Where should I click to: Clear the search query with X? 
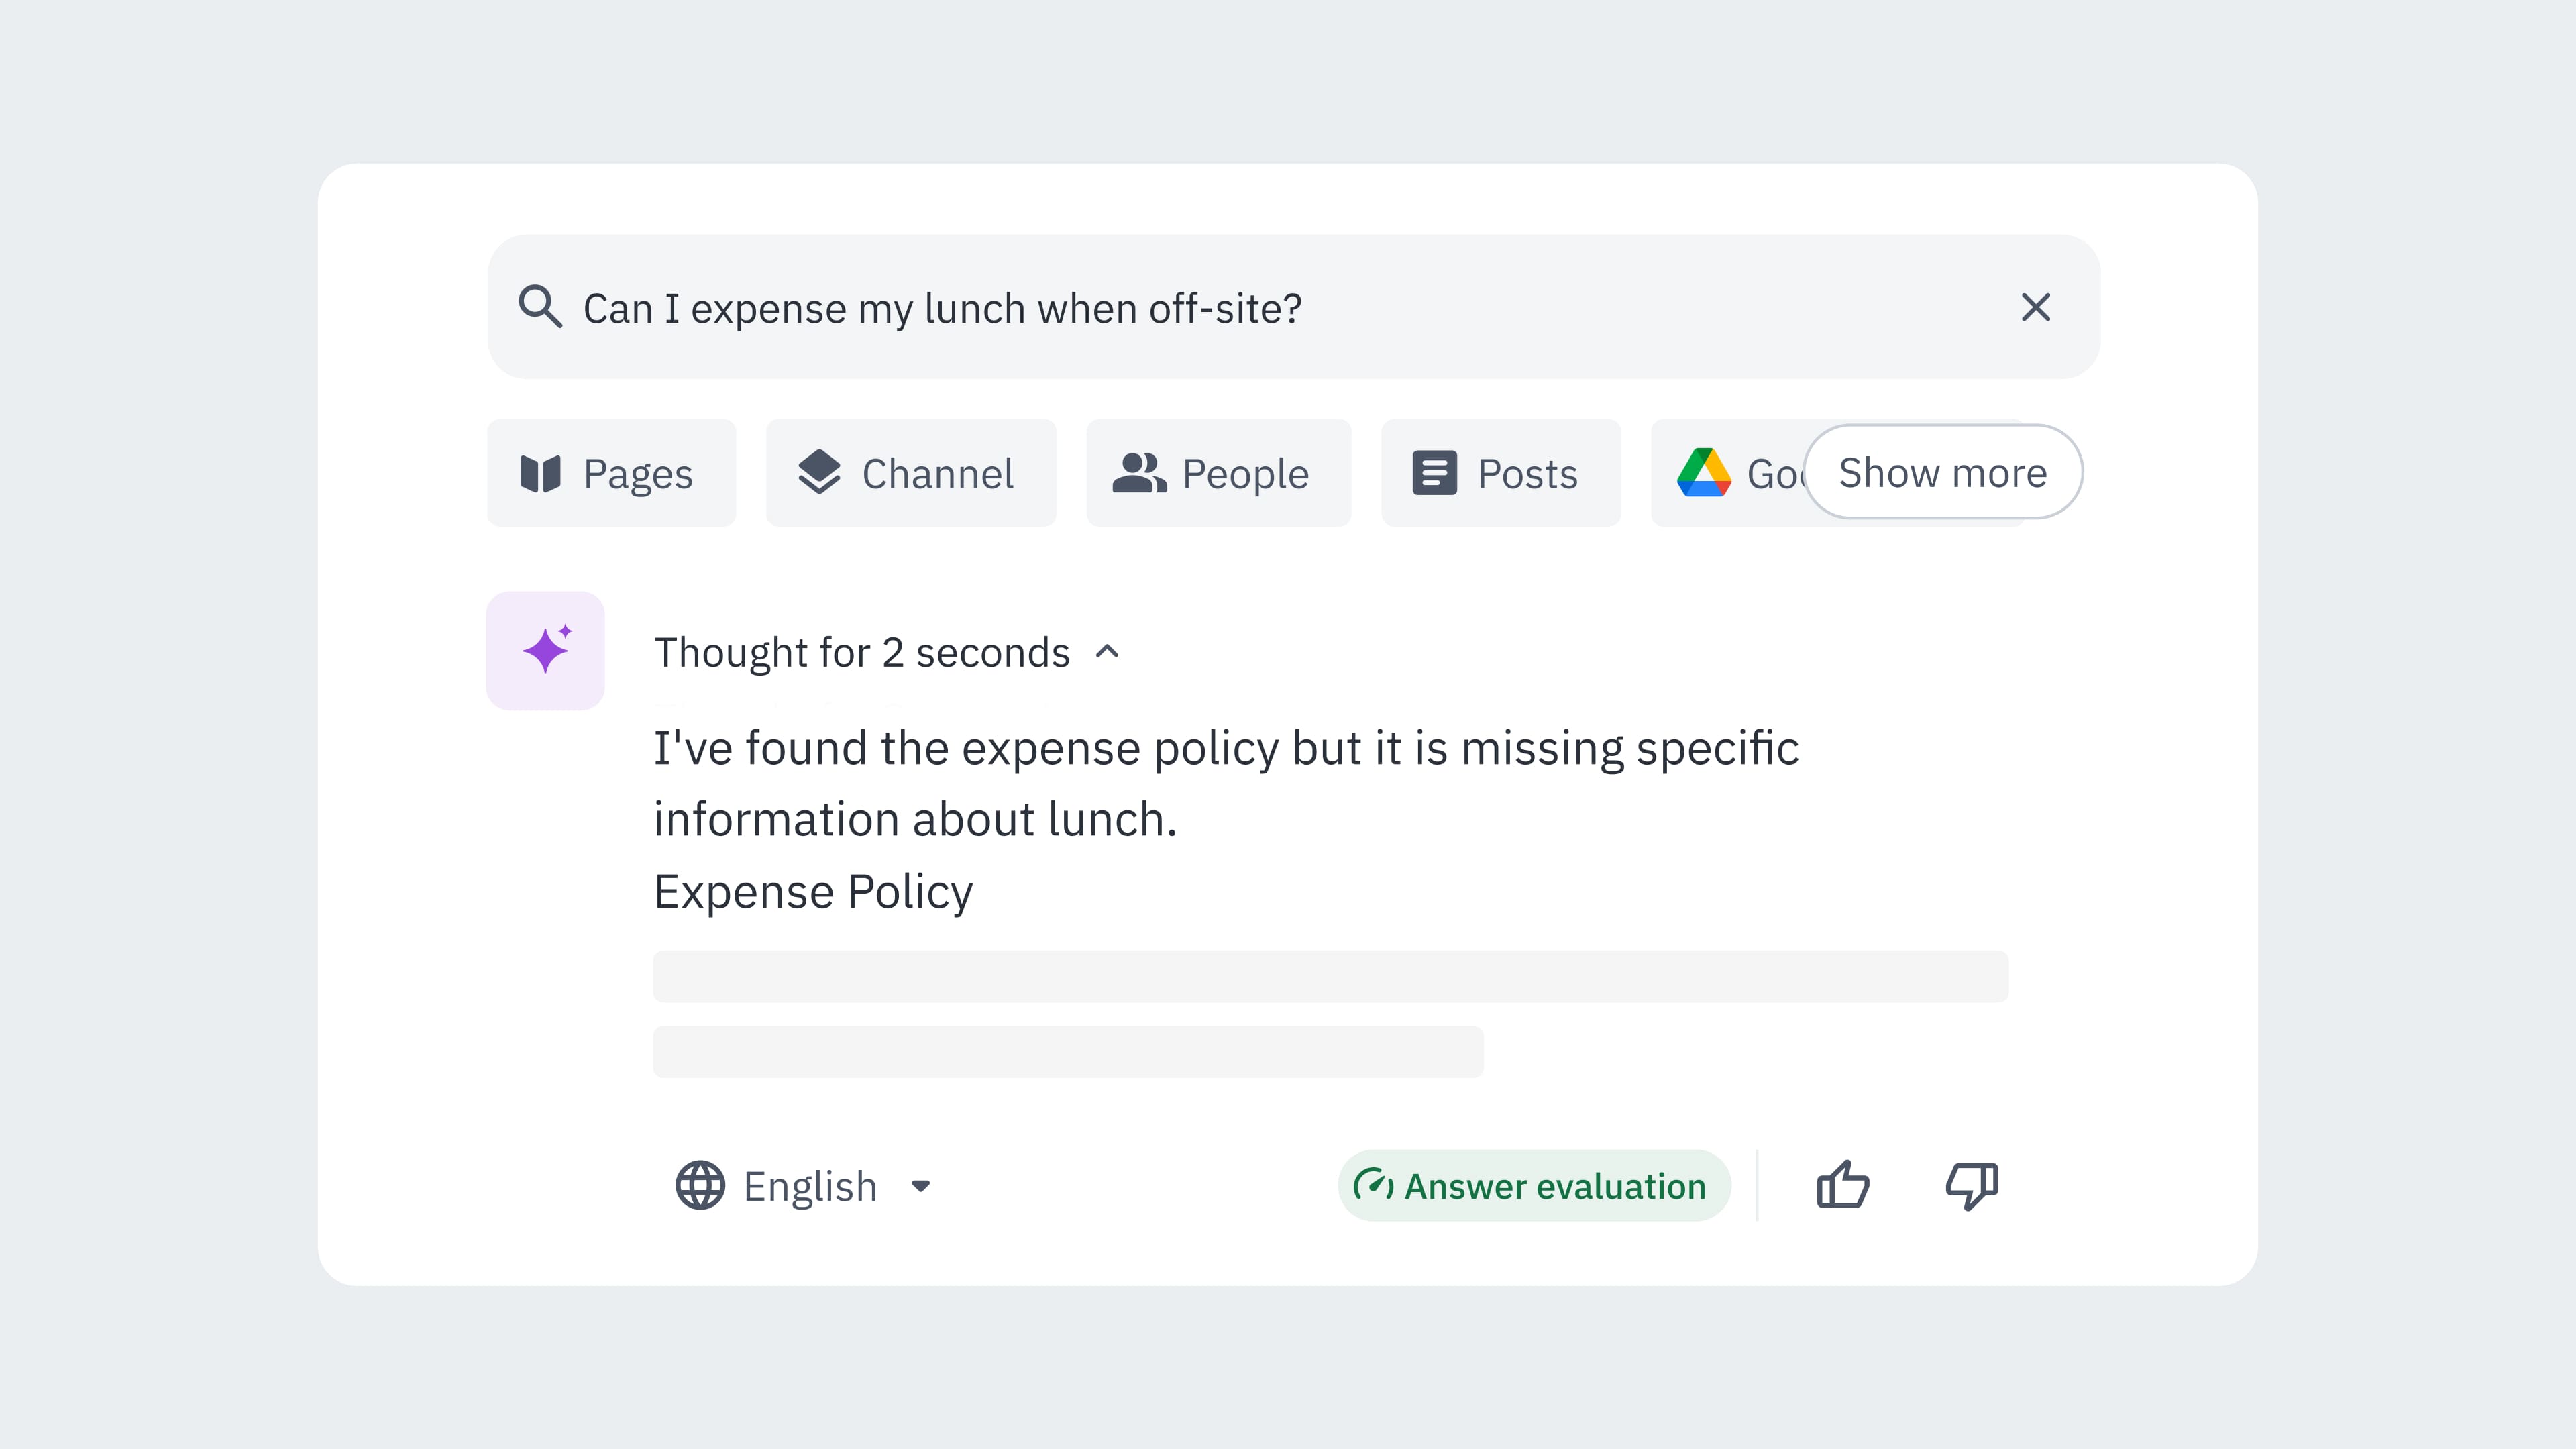click(x=2035, y=307)
